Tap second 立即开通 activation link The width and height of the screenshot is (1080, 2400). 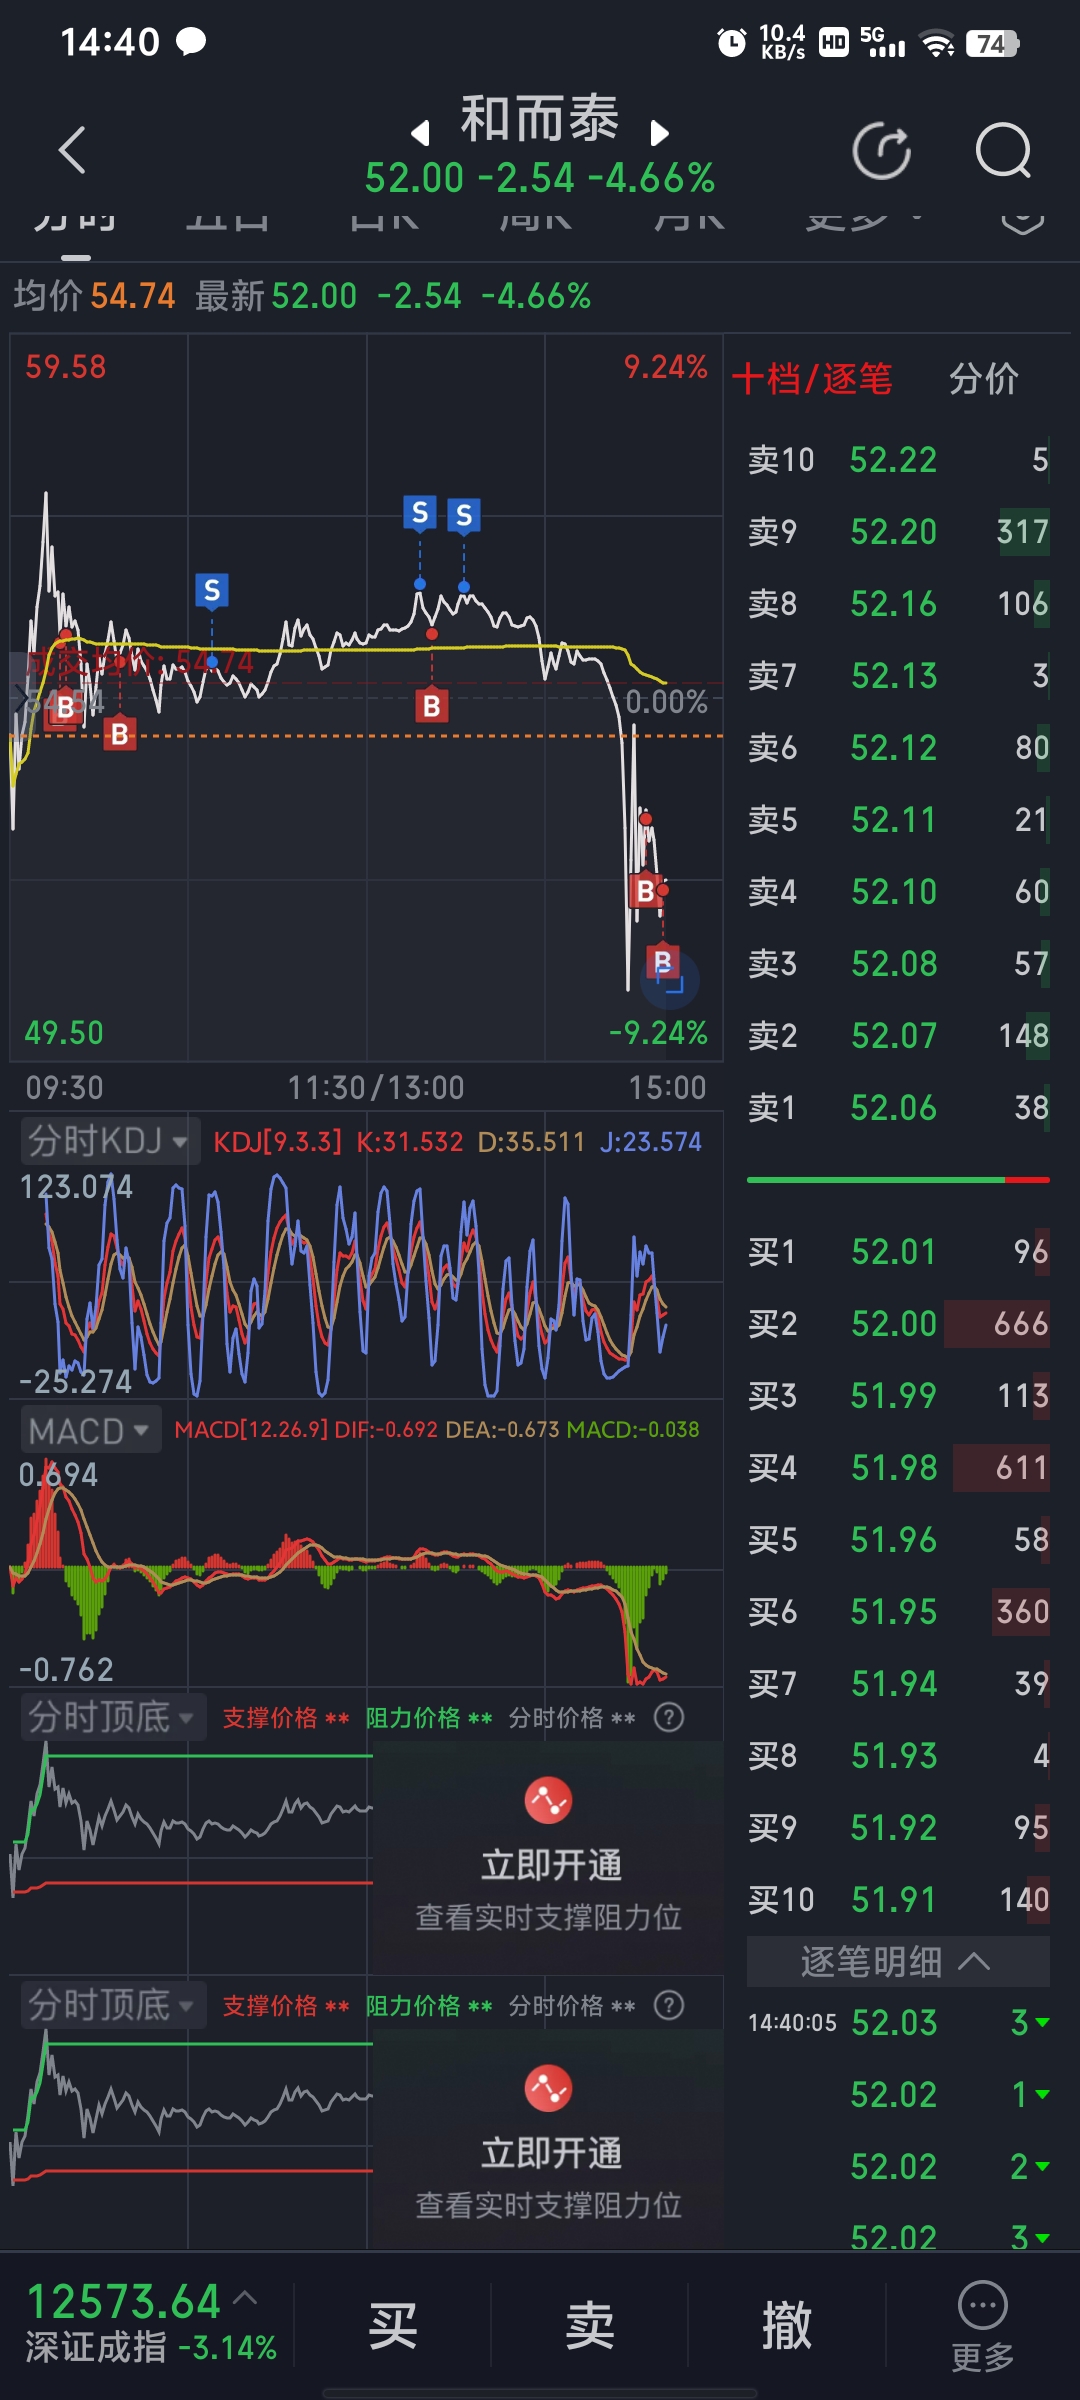click(x=551, y=2154)
